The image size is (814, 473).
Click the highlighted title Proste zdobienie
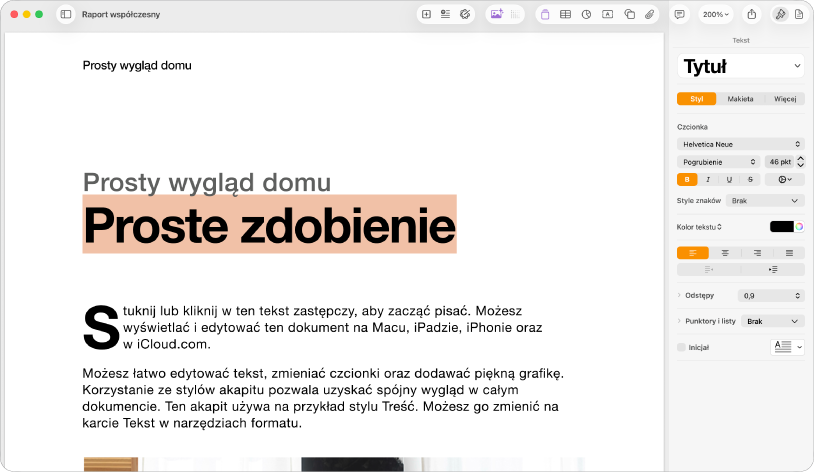pyautogui.click(x=269, y=225)
